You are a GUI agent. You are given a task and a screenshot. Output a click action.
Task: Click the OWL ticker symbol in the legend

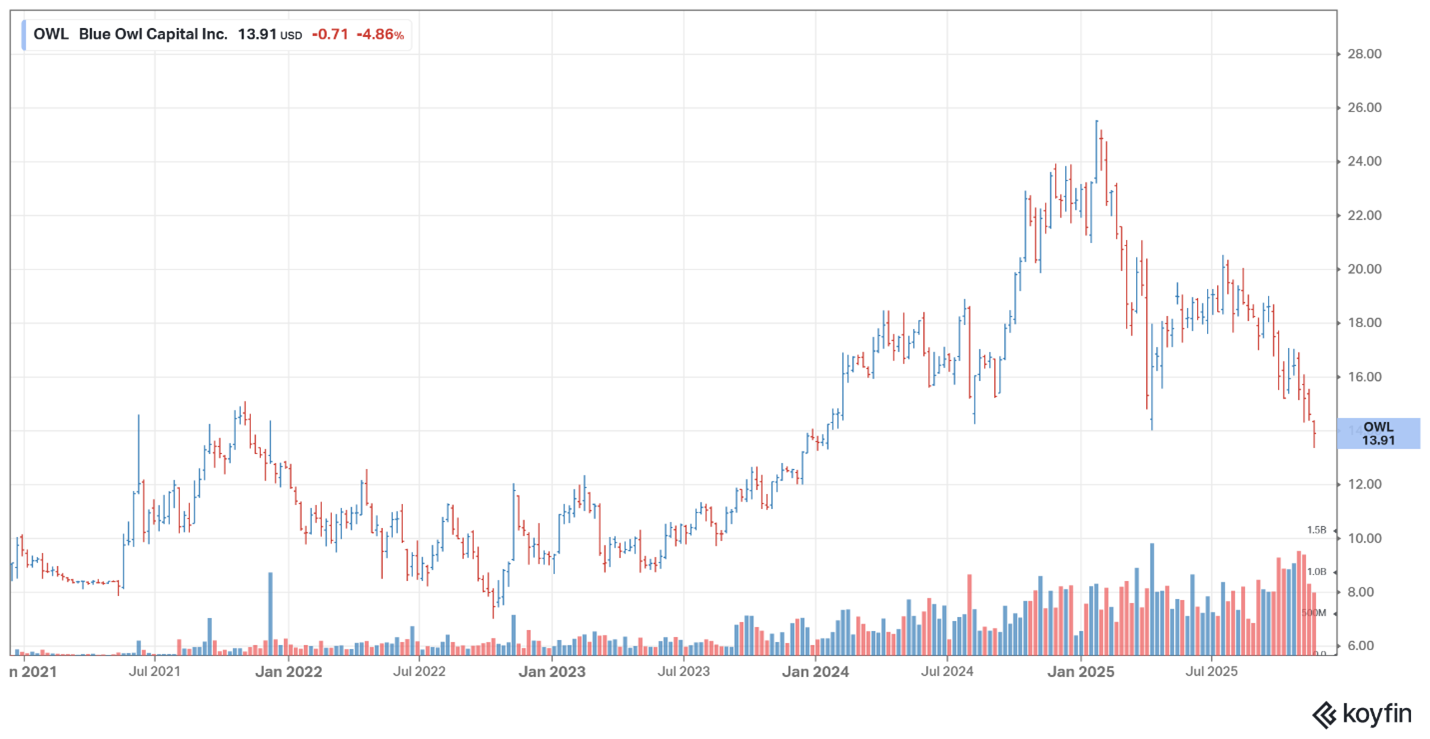pos(51,34)
